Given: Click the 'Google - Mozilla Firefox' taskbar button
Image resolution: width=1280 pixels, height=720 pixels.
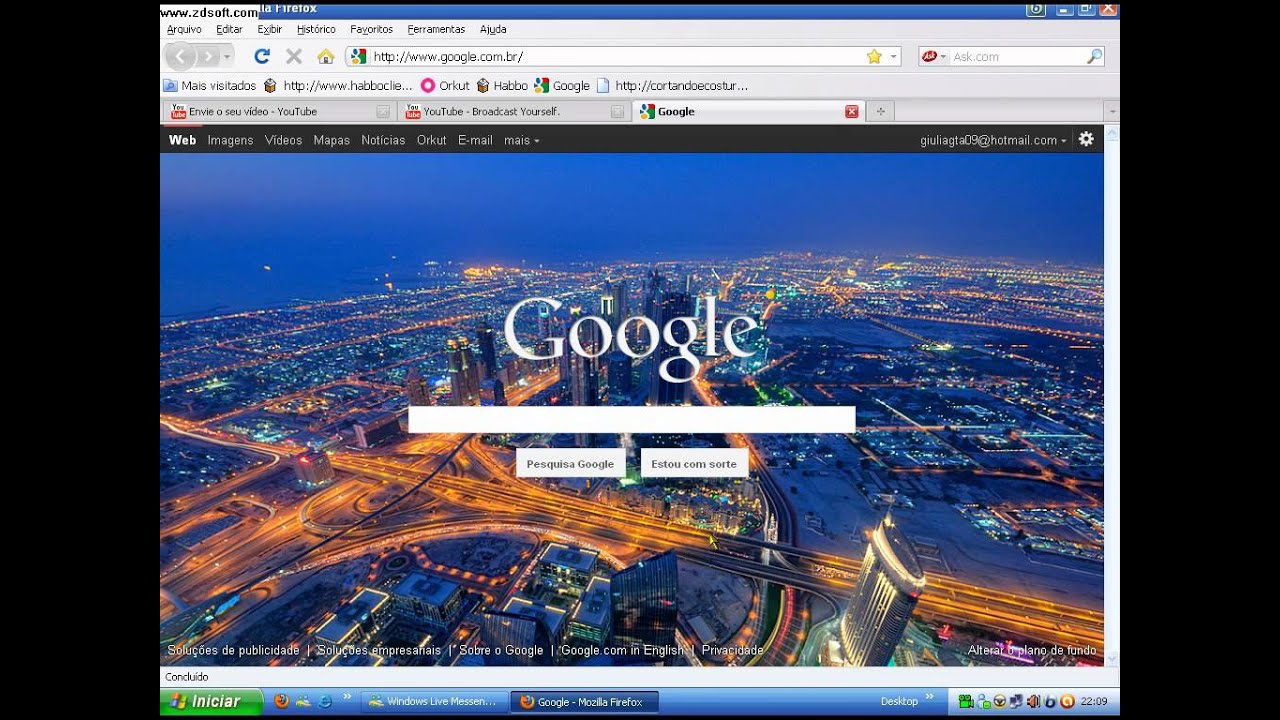Looking at the screenshot, I should coord(584,702).
